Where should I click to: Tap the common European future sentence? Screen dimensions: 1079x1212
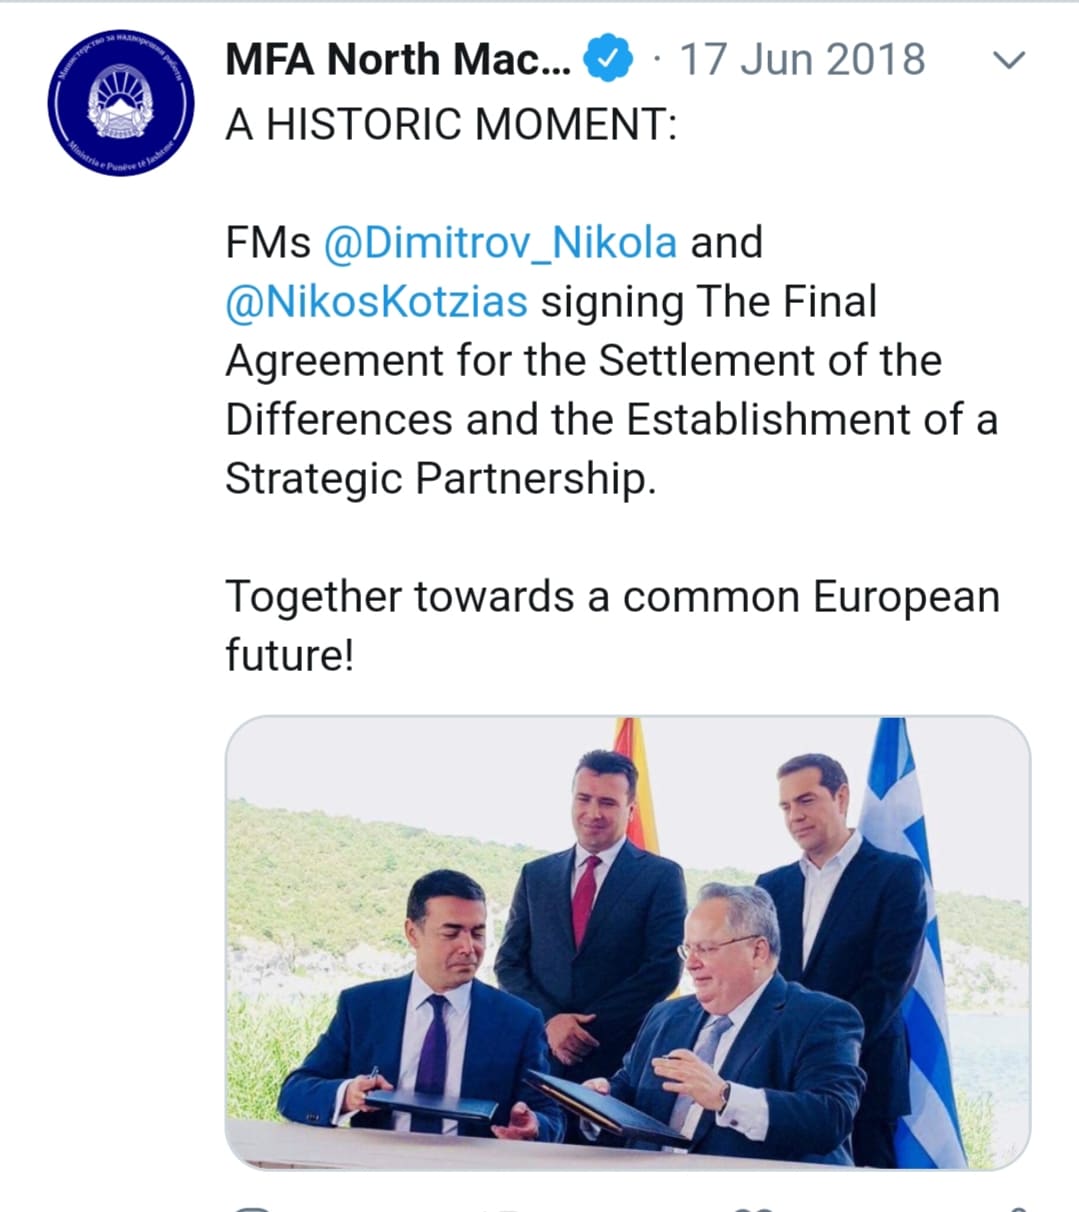pos(612,625)
